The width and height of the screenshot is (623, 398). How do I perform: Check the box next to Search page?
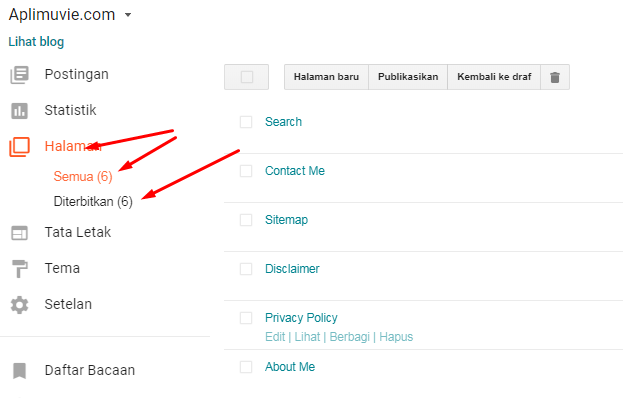[x=246, y=122]
